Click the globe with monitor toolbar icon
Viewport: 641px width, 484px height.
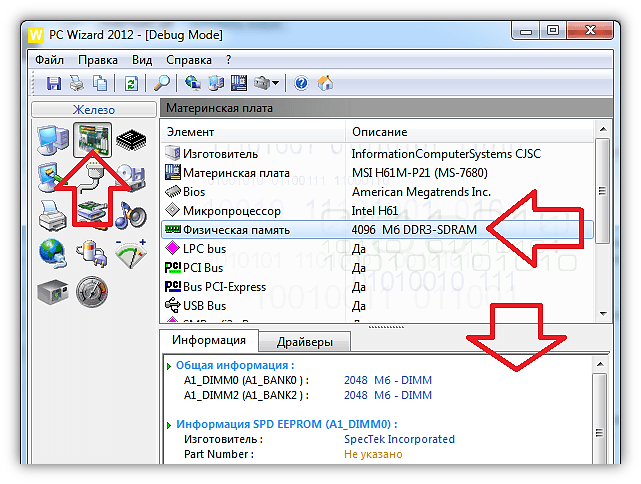(193, 83)
